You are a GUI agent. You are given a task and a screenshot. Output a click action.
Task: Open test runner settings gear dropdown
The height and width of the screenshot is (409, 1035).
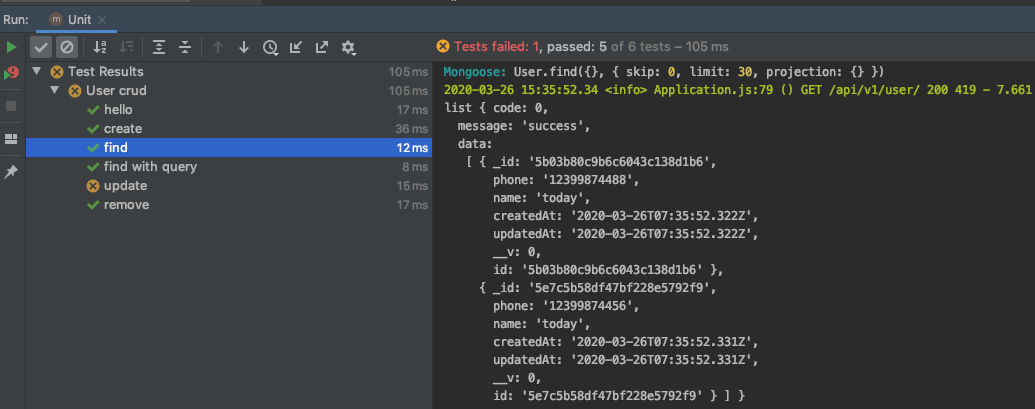point(349,47)
